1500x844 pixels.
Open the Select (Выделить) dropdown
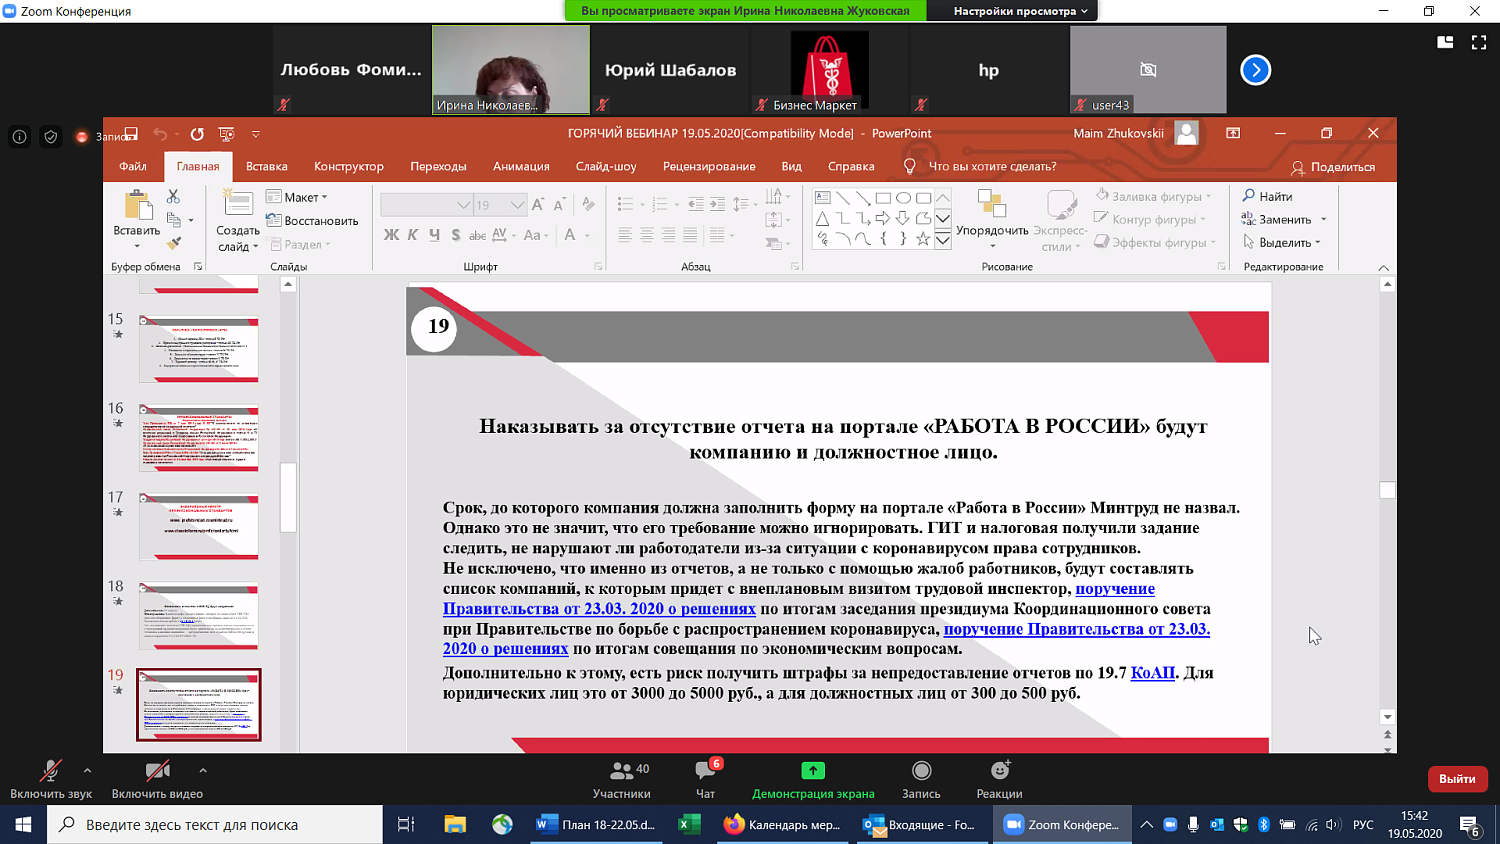1282,242
